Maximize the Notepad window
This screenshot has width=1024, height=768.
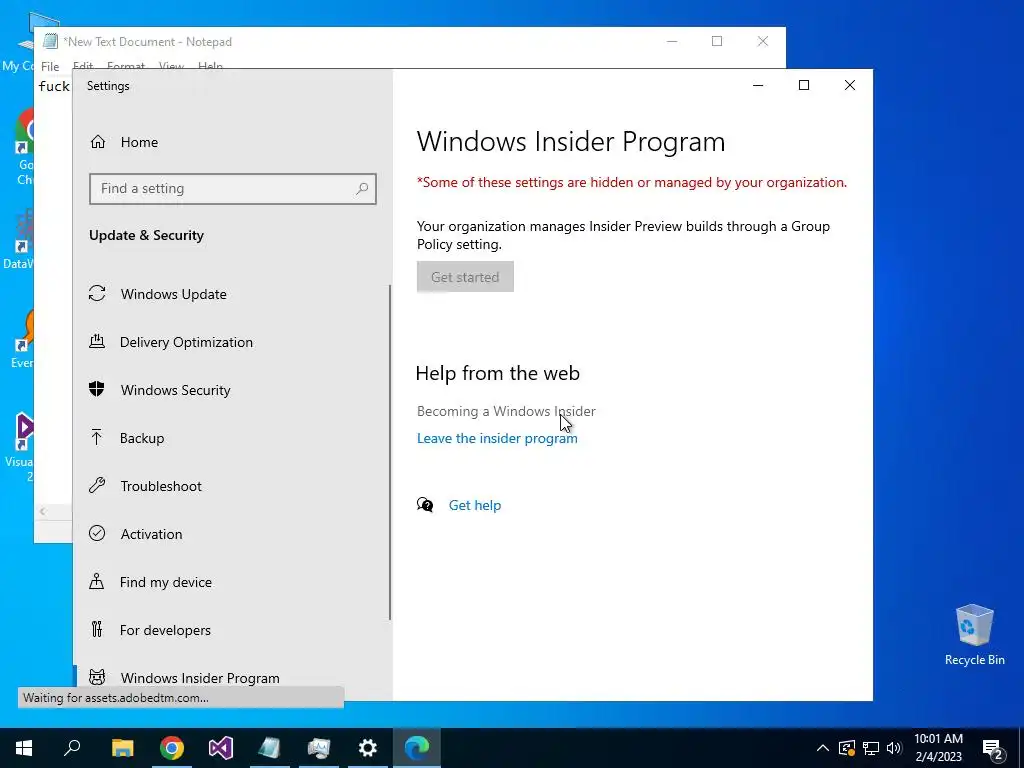[717, 41]
